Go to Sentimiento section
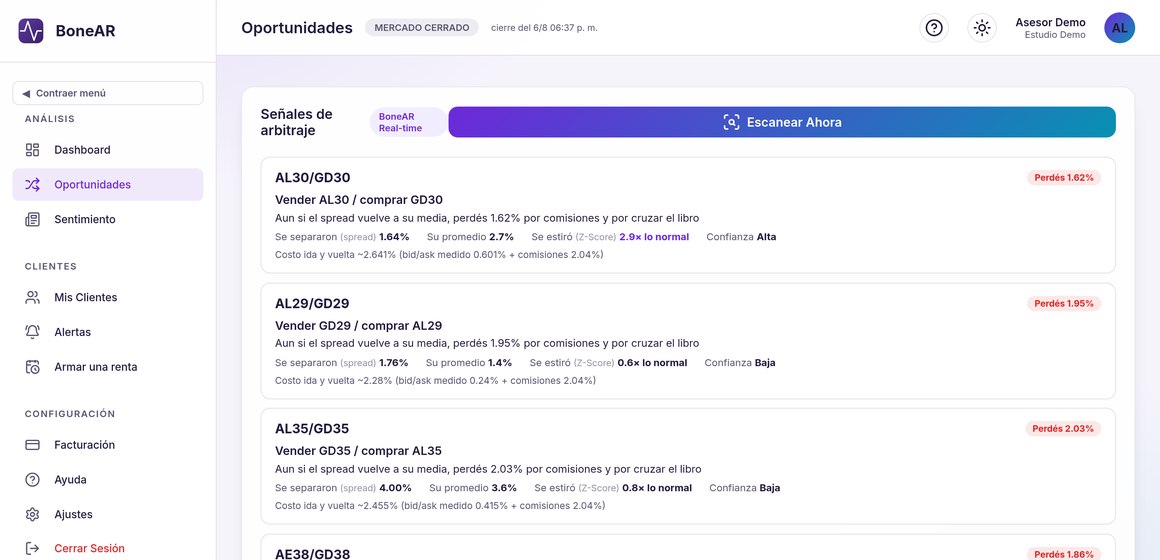1160x560 pixels. click(108, 220)
